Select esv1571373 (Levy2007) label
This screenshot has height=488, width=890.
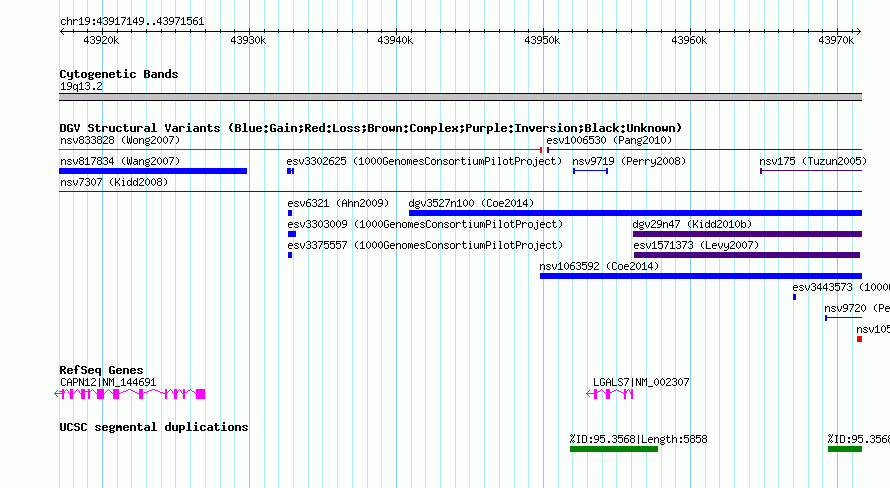(x=696, y=245)
